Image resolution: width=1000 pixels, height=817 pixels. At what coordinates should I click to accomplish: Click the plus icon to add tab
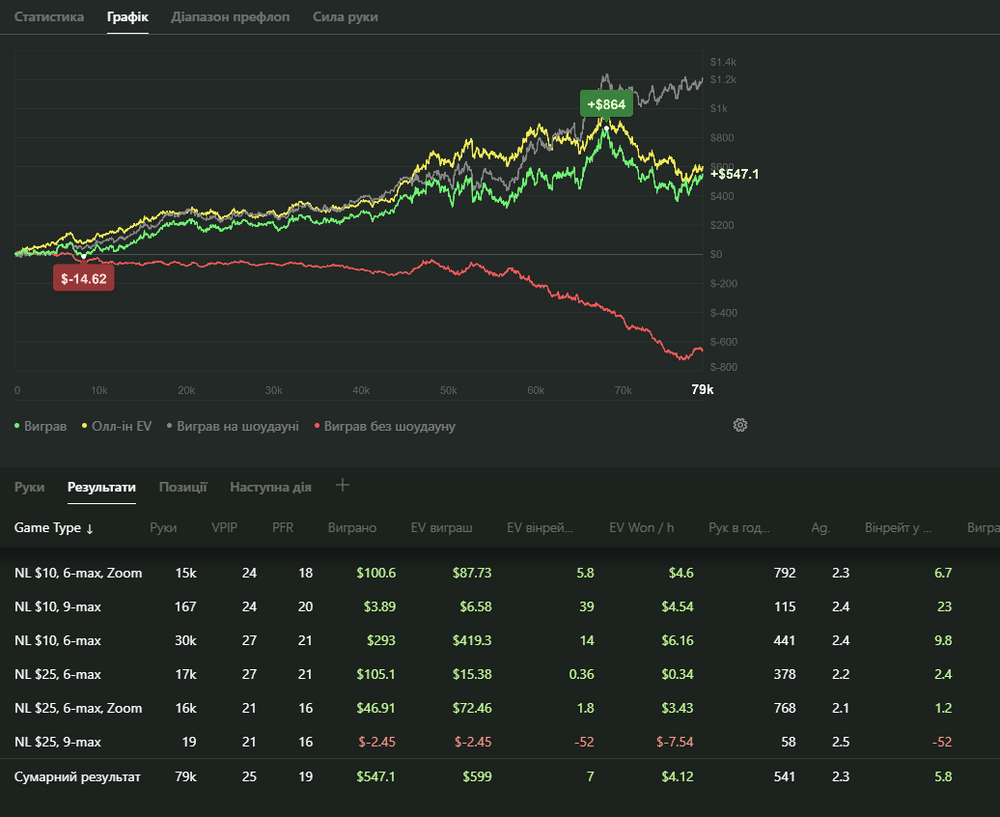click(342, 486)
